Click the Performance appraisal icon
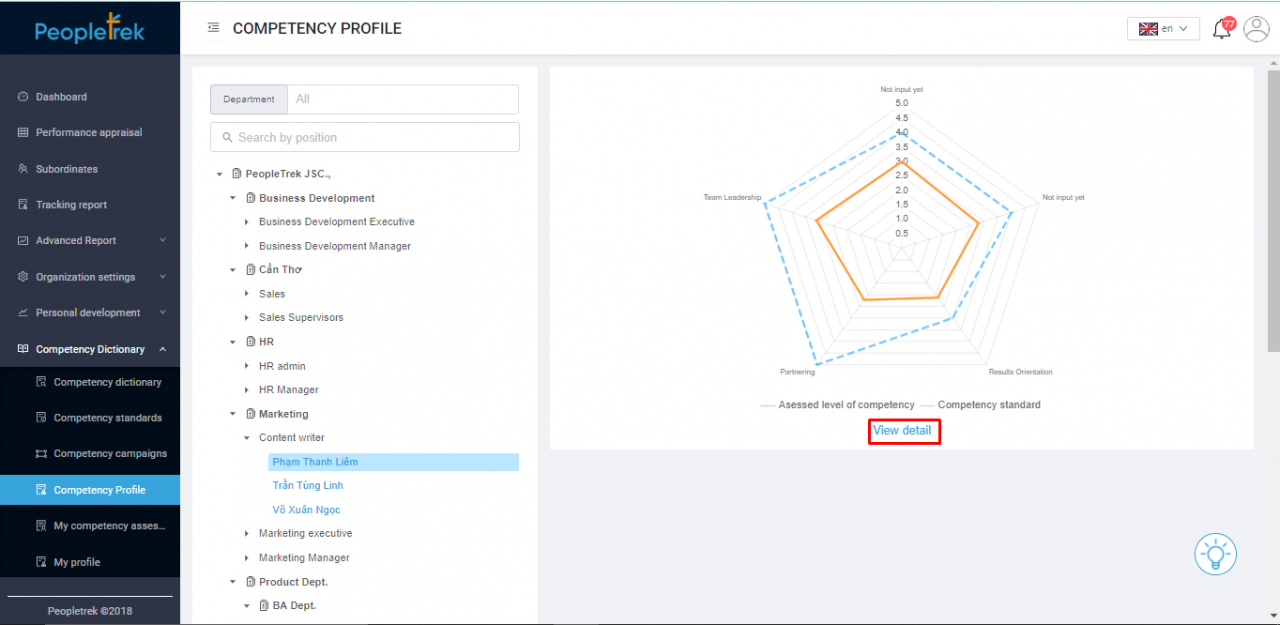 pos(22,132)
